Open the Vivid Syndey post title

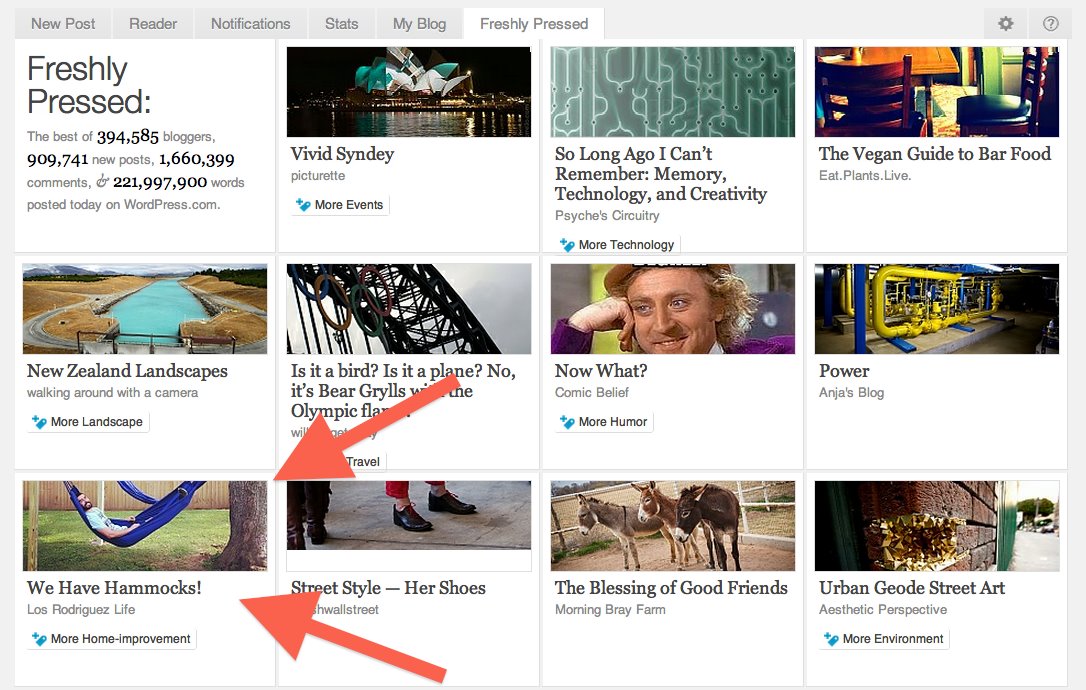[x=342, y=154]
